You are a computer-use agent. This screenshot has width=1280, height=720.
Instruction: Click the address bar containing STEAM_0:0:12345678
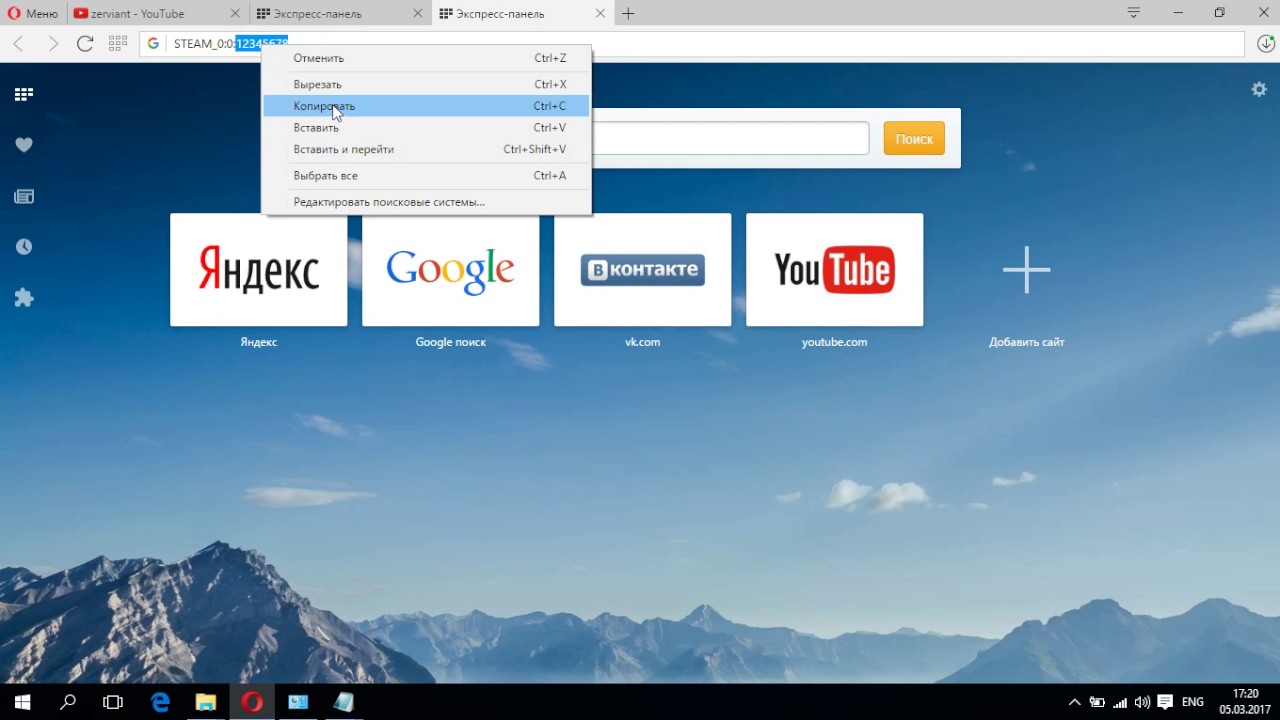point(693,43)
